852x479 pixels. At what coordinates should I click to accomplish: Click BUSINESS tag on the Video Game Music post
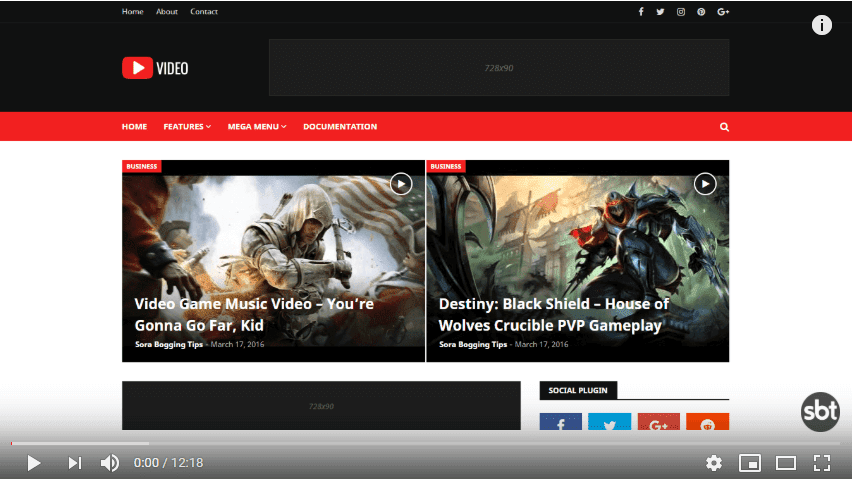pyautogui.click(x=141, y=166)
